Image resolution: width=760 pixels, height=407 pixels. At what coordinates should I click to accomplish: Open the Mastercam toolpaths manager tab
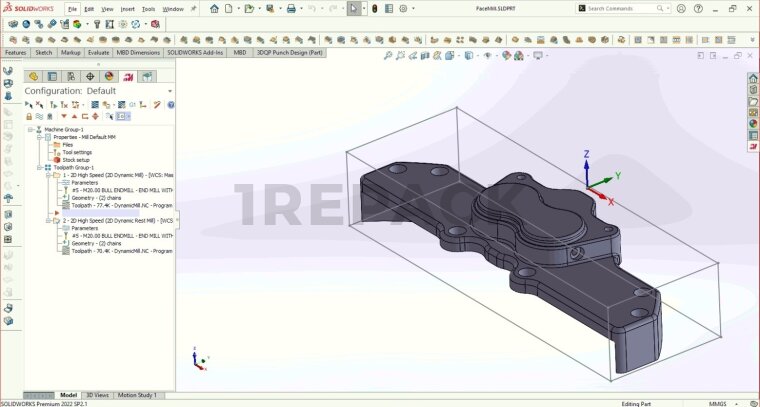click(128, 76)
